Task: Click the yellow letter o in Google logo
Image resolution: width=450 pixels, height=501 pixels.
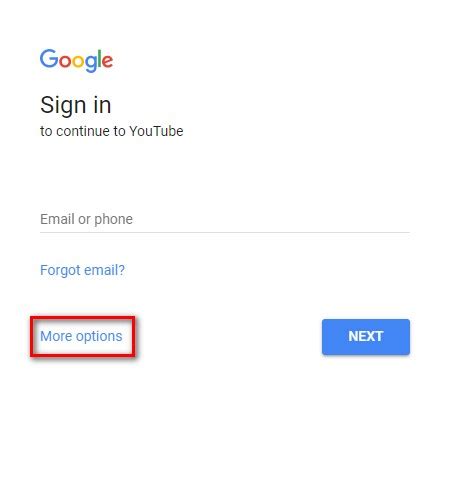Action: (x=78, y=61)
